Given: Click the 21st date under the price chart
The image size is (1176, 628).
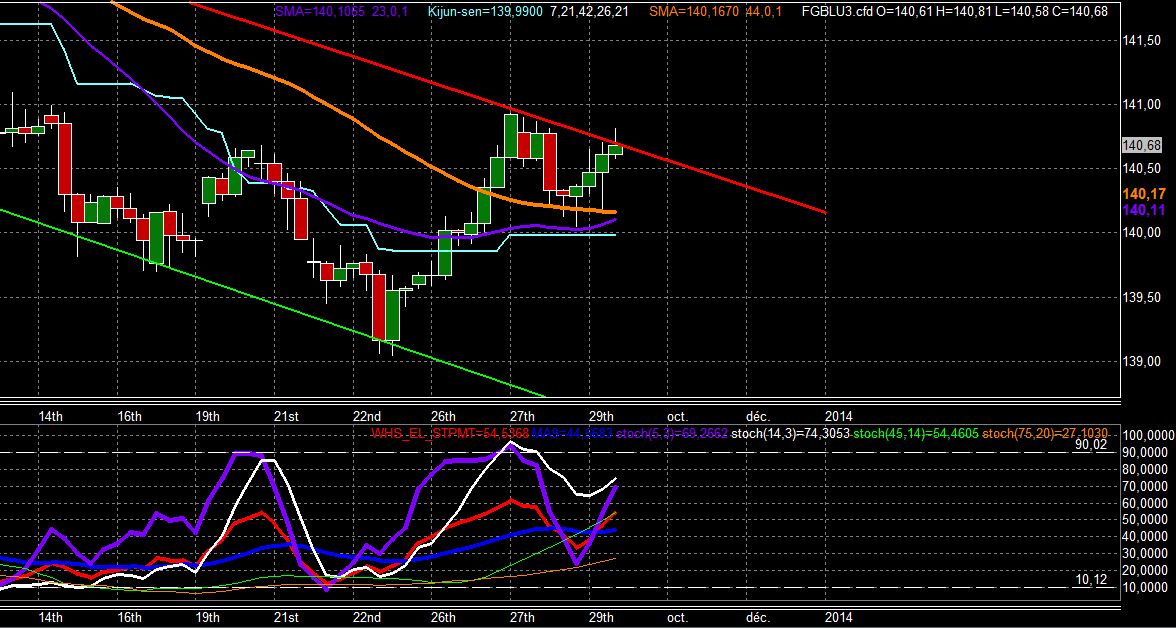Looking at the screenshot, I should coord(286,416).
